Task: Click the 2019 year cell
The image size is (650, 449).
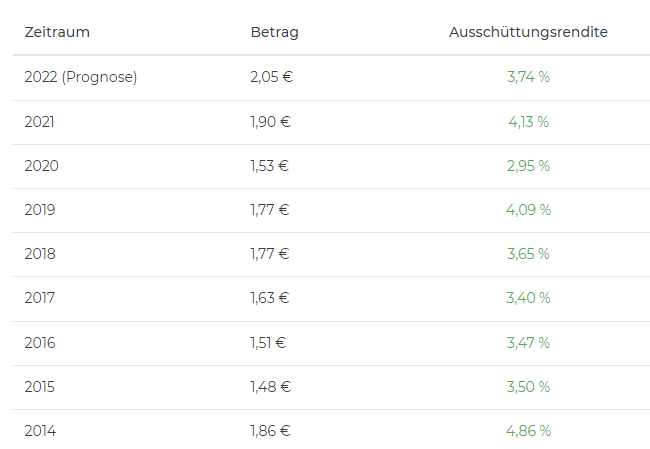Action: (40, 210)
